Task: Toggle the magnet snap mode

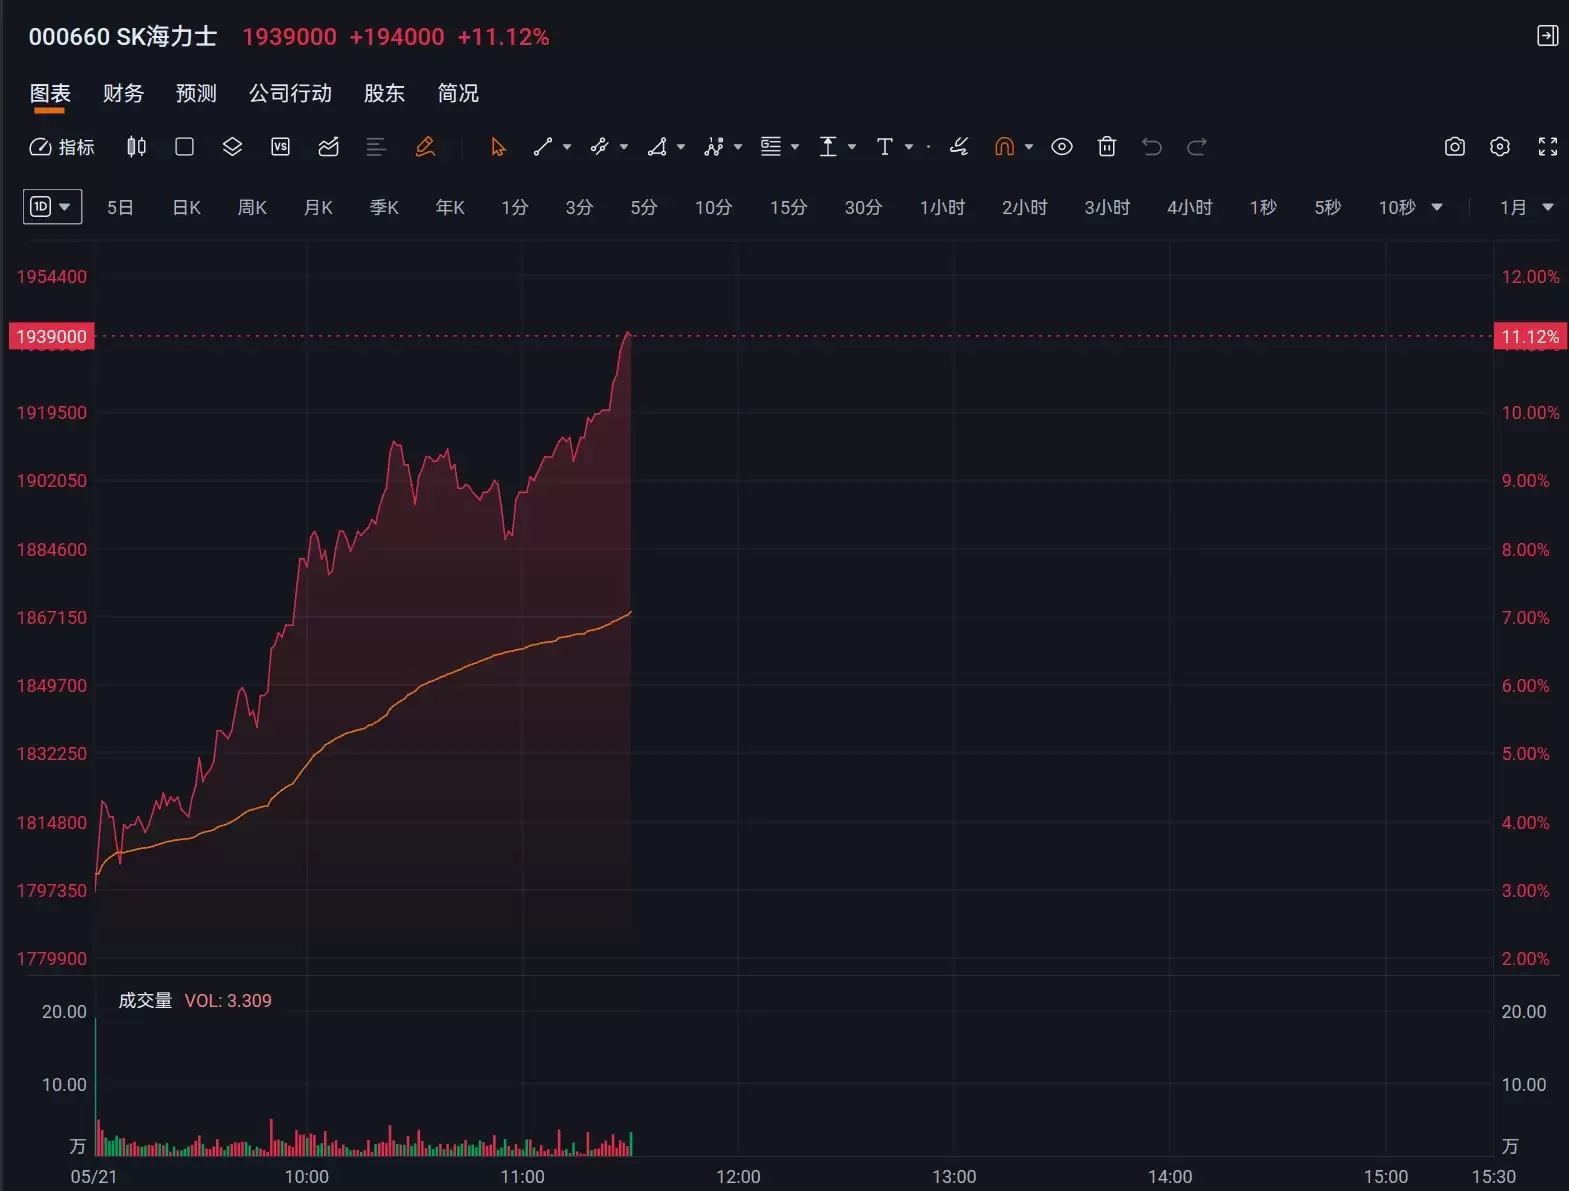Action: pos(1004,147)
